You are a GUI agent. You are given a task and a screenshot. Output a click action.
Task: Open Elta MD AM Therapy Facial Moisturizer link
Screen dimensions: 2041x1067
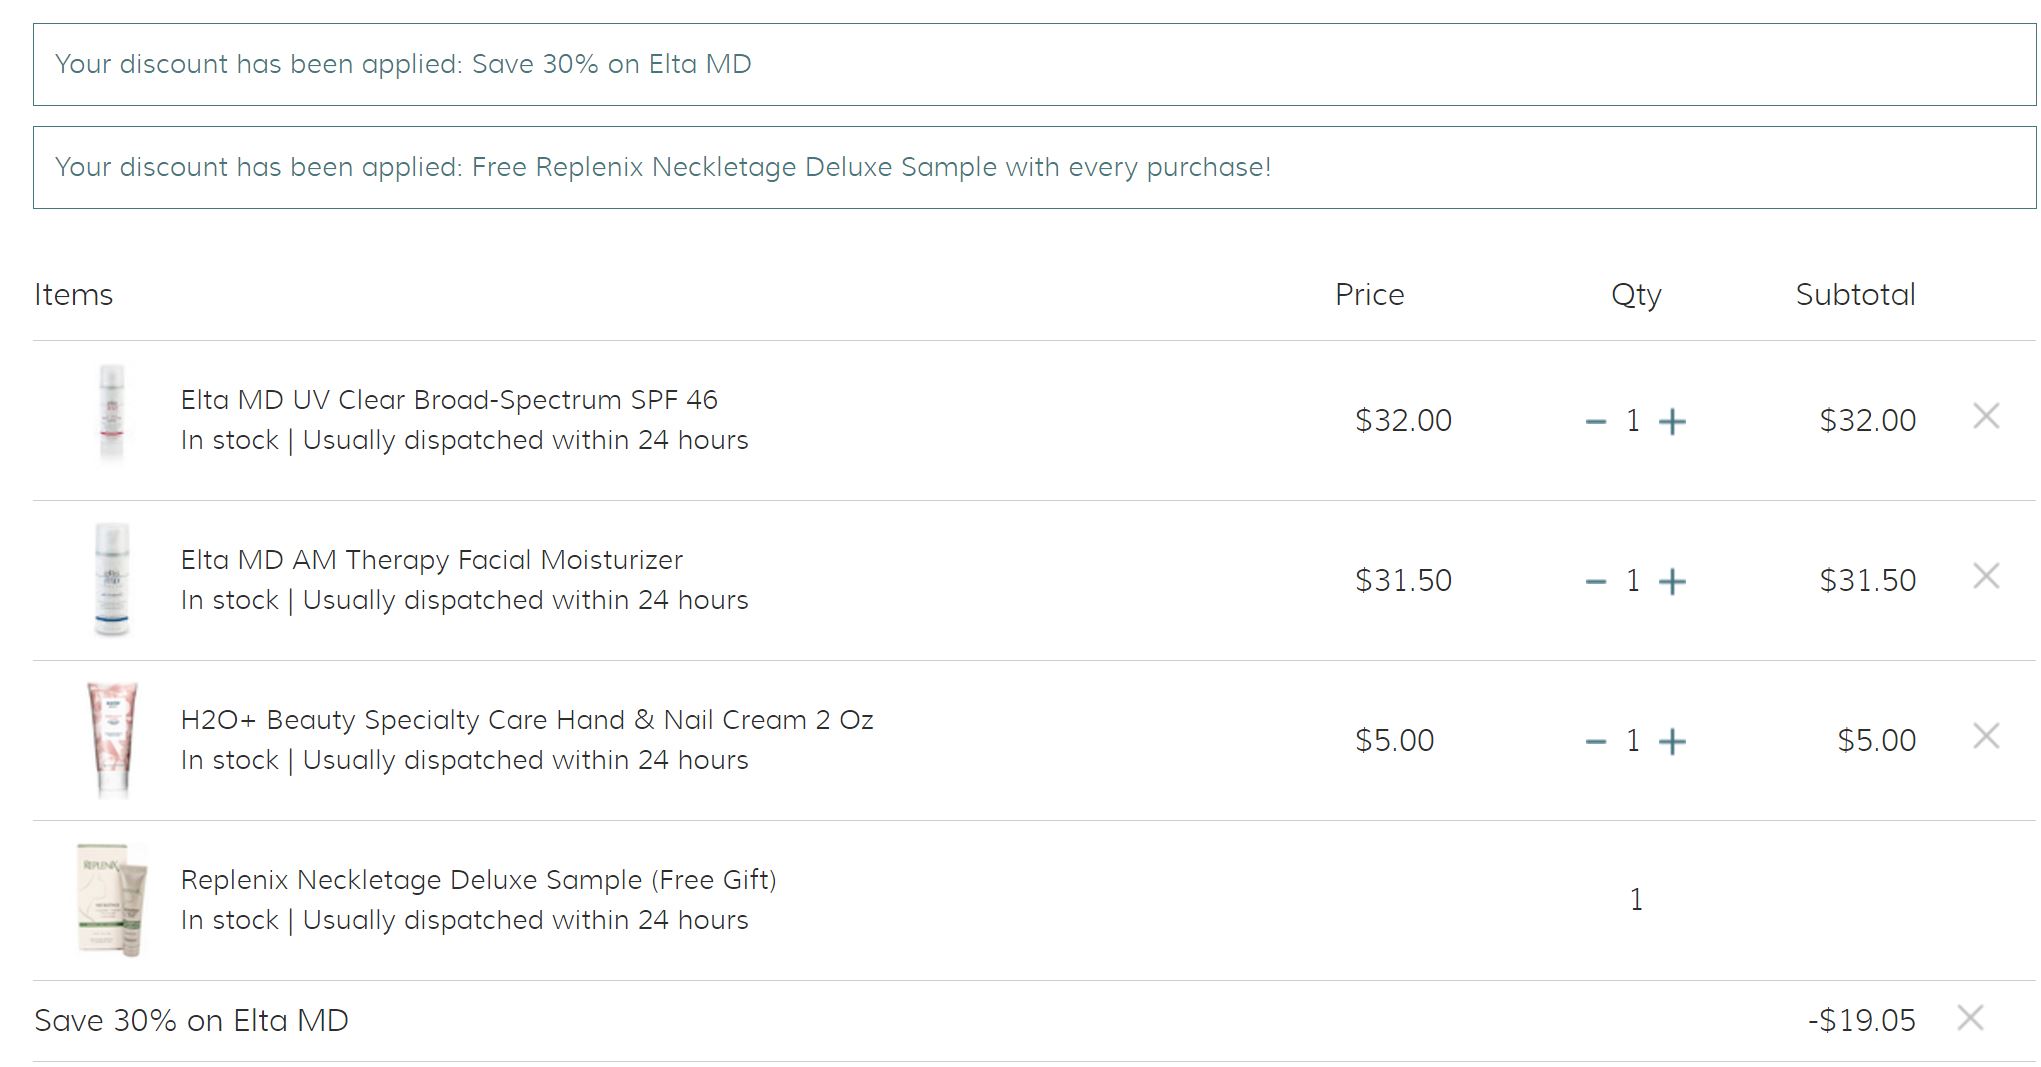point(432,560)
